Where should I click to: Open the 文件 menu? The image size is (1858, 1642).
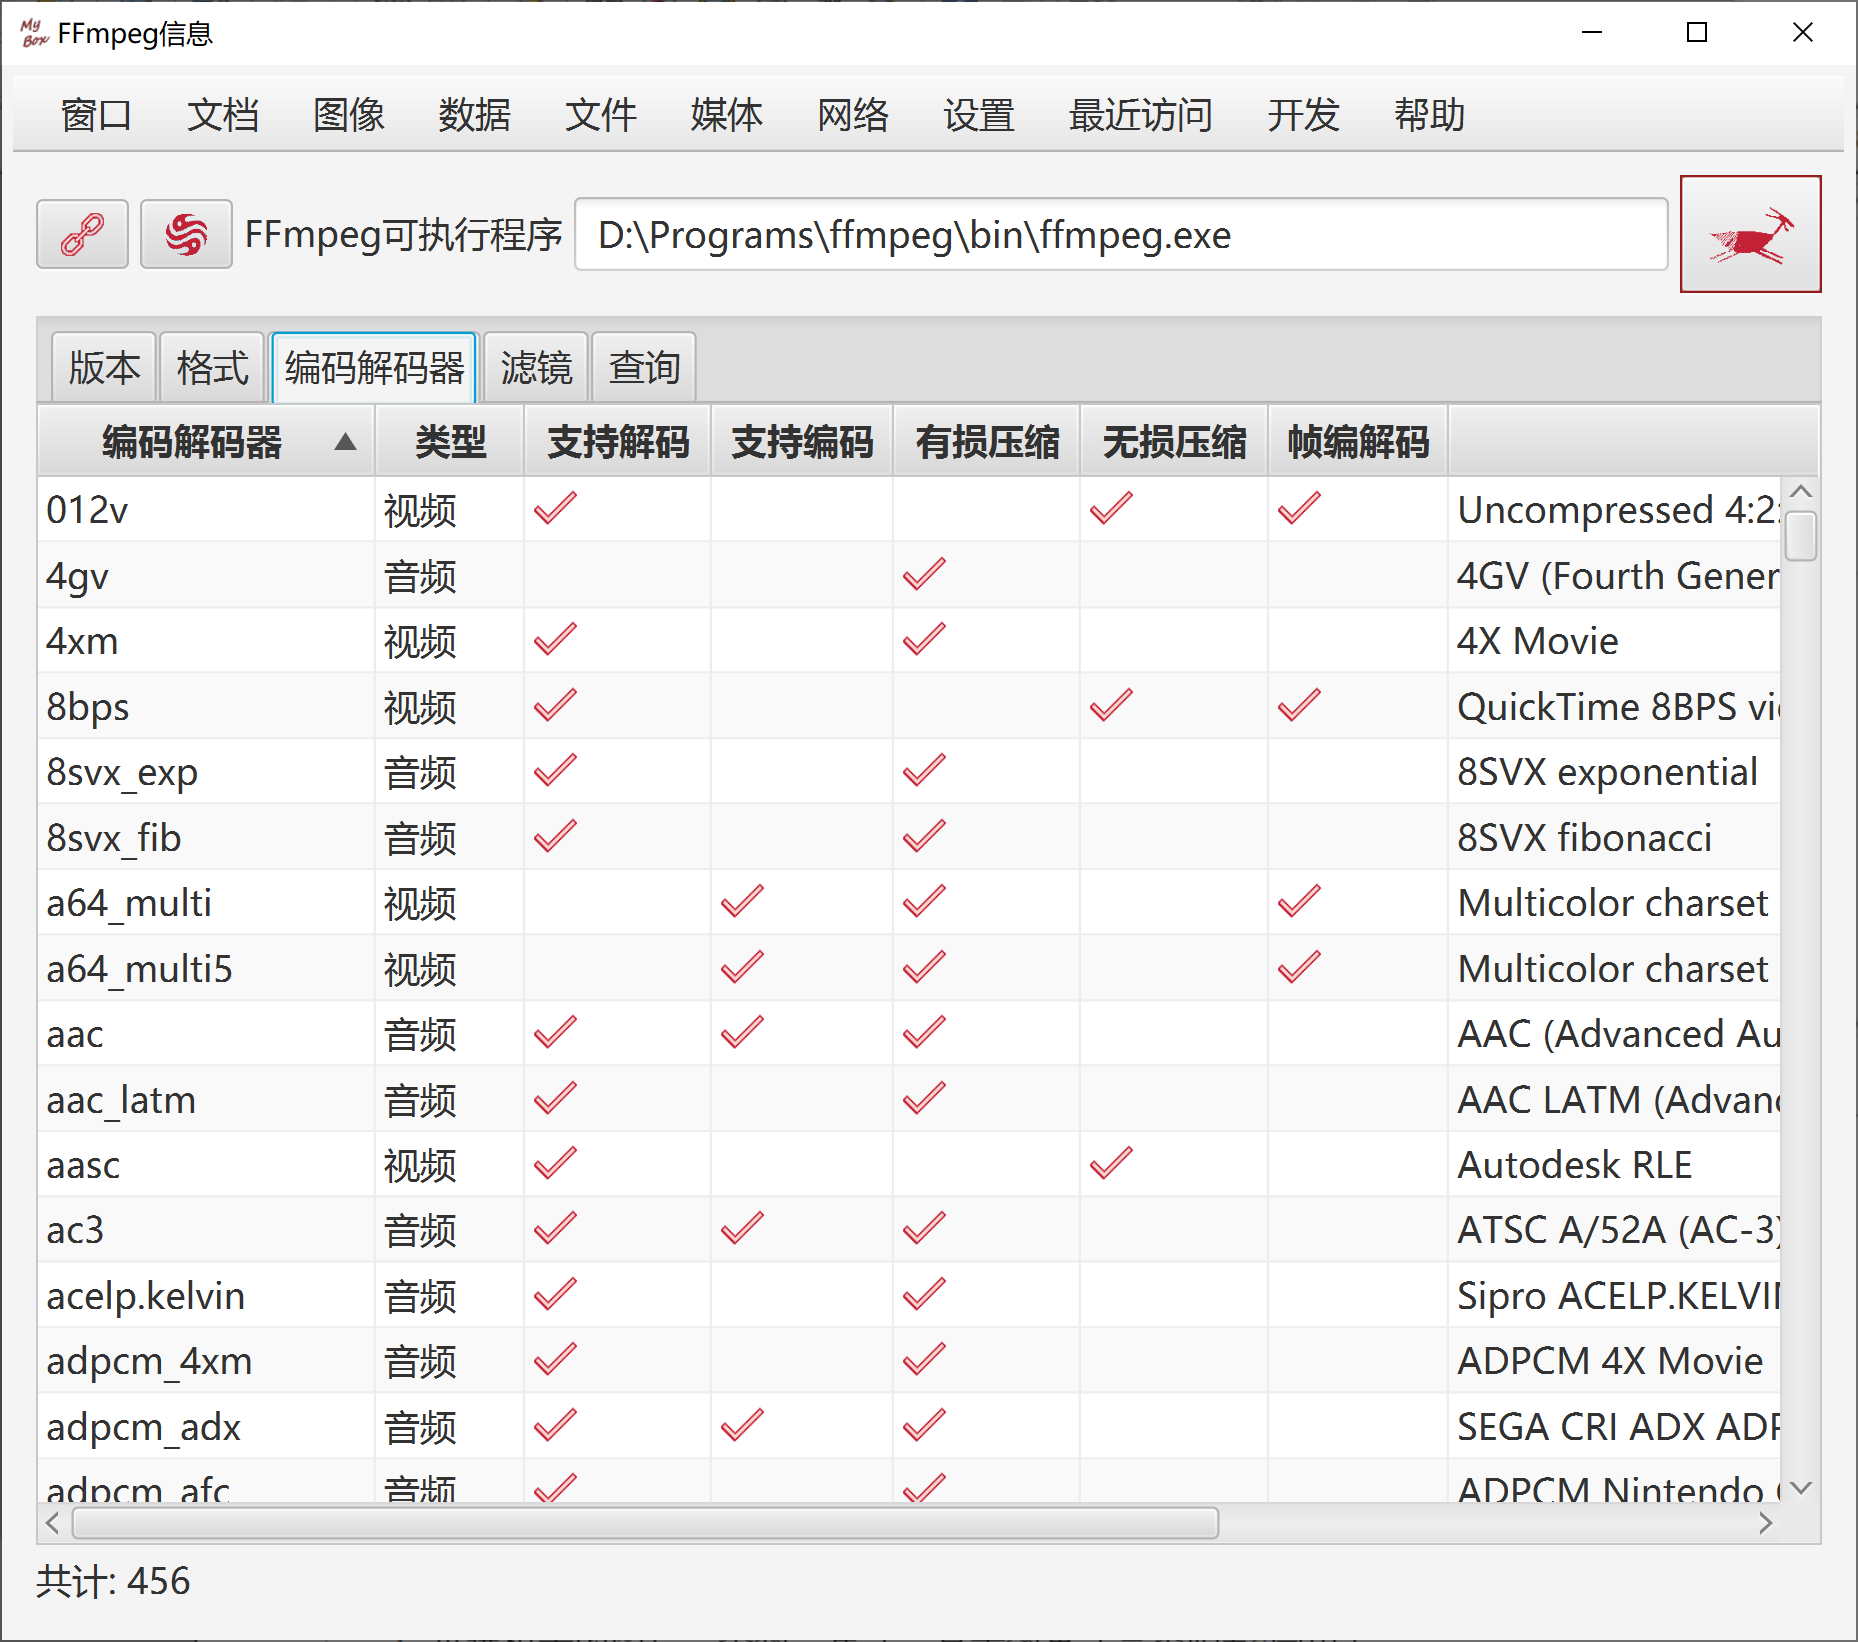pyautogui.click(x=600, y=115)
